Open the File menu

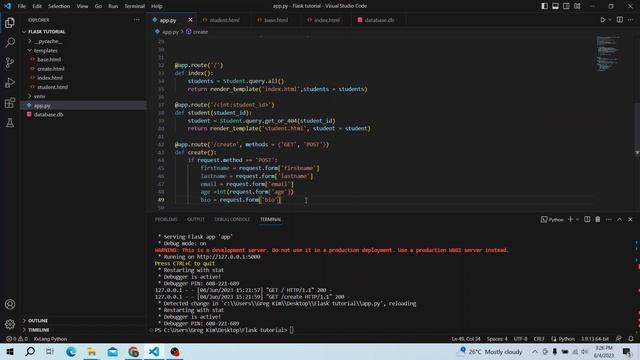(x=22, y=6)
